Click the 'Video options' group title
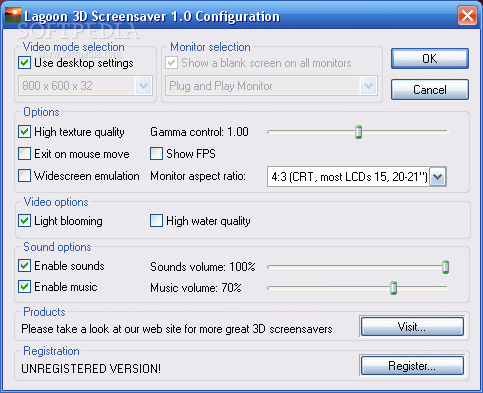 [x=56, y=202]
